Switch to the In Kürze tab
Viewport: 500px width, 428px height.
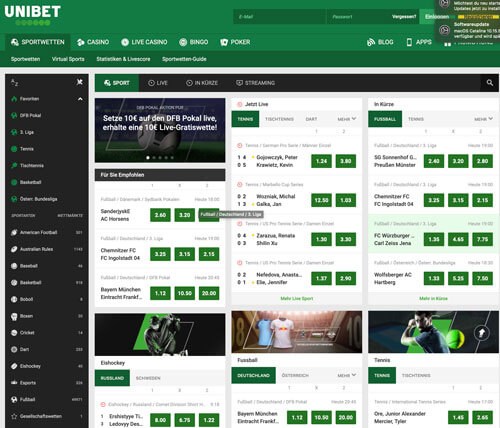(202, 83)
